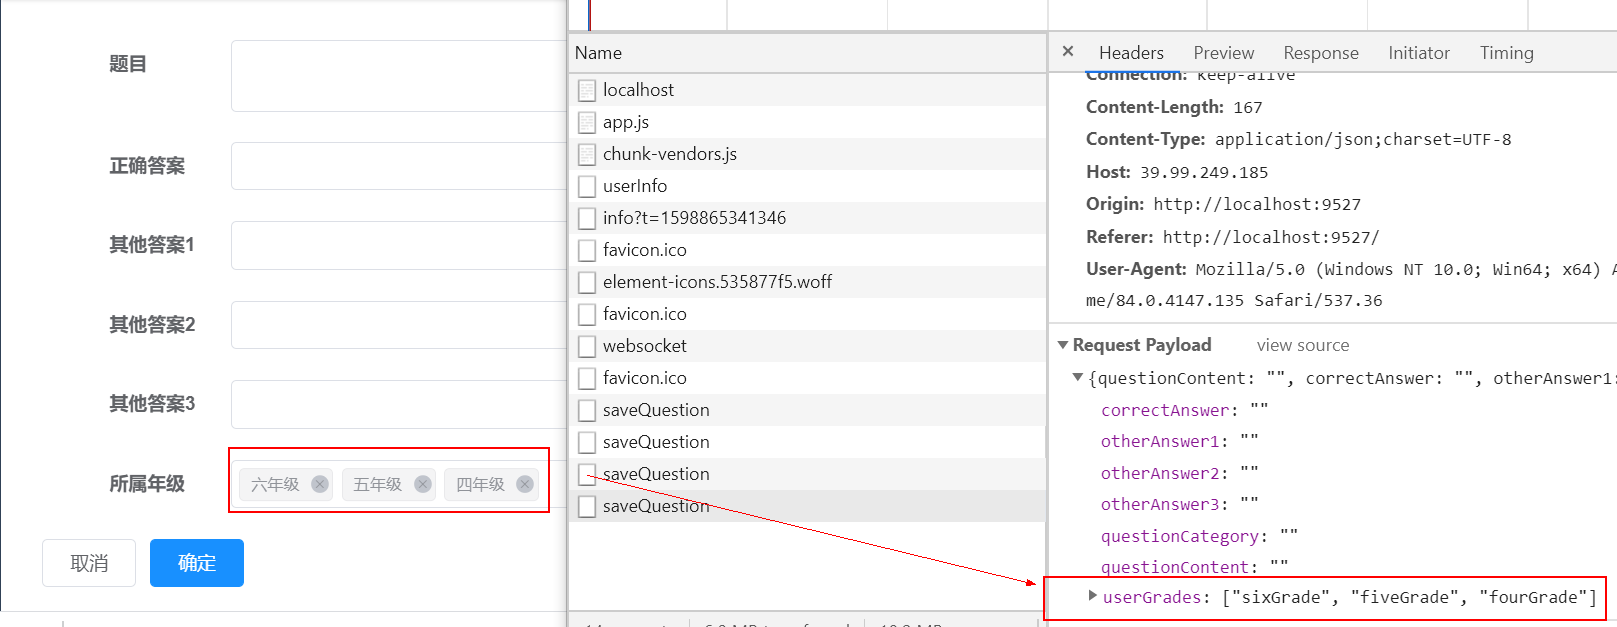The height and width of the screenshot is (627, 1617).
Task: Select the userInfo request
Action: (807, 186)
